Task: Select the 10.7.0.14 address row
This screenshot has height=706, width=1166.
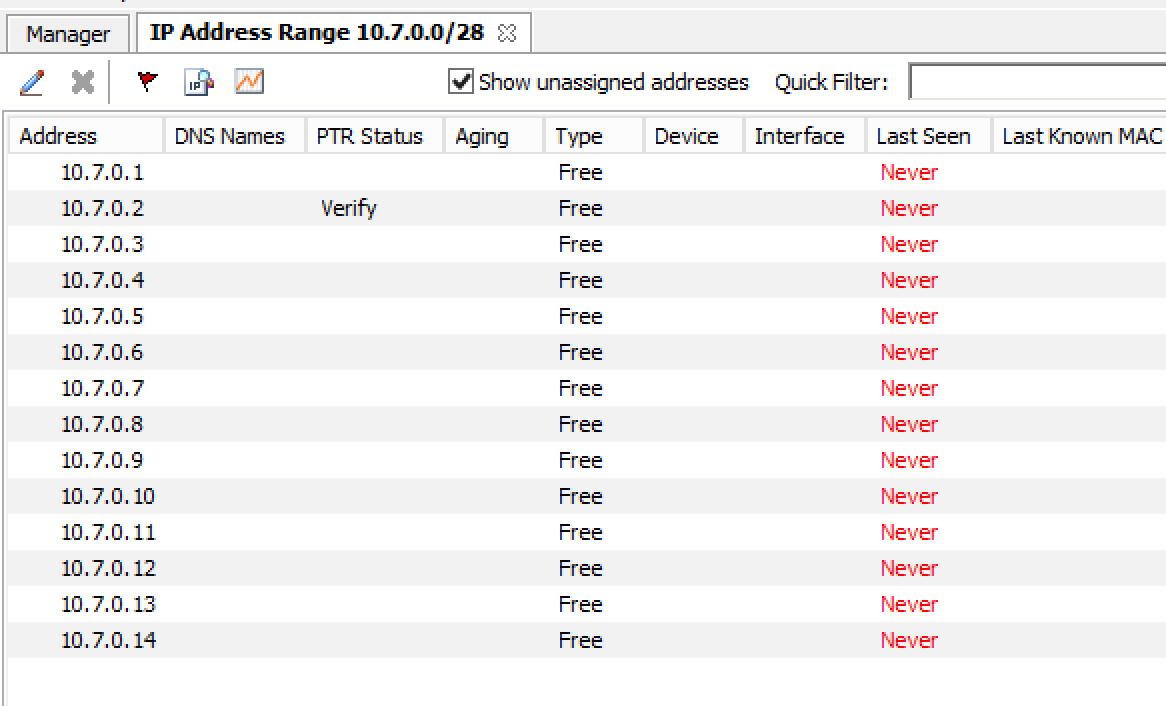Action: click(108, 640)
